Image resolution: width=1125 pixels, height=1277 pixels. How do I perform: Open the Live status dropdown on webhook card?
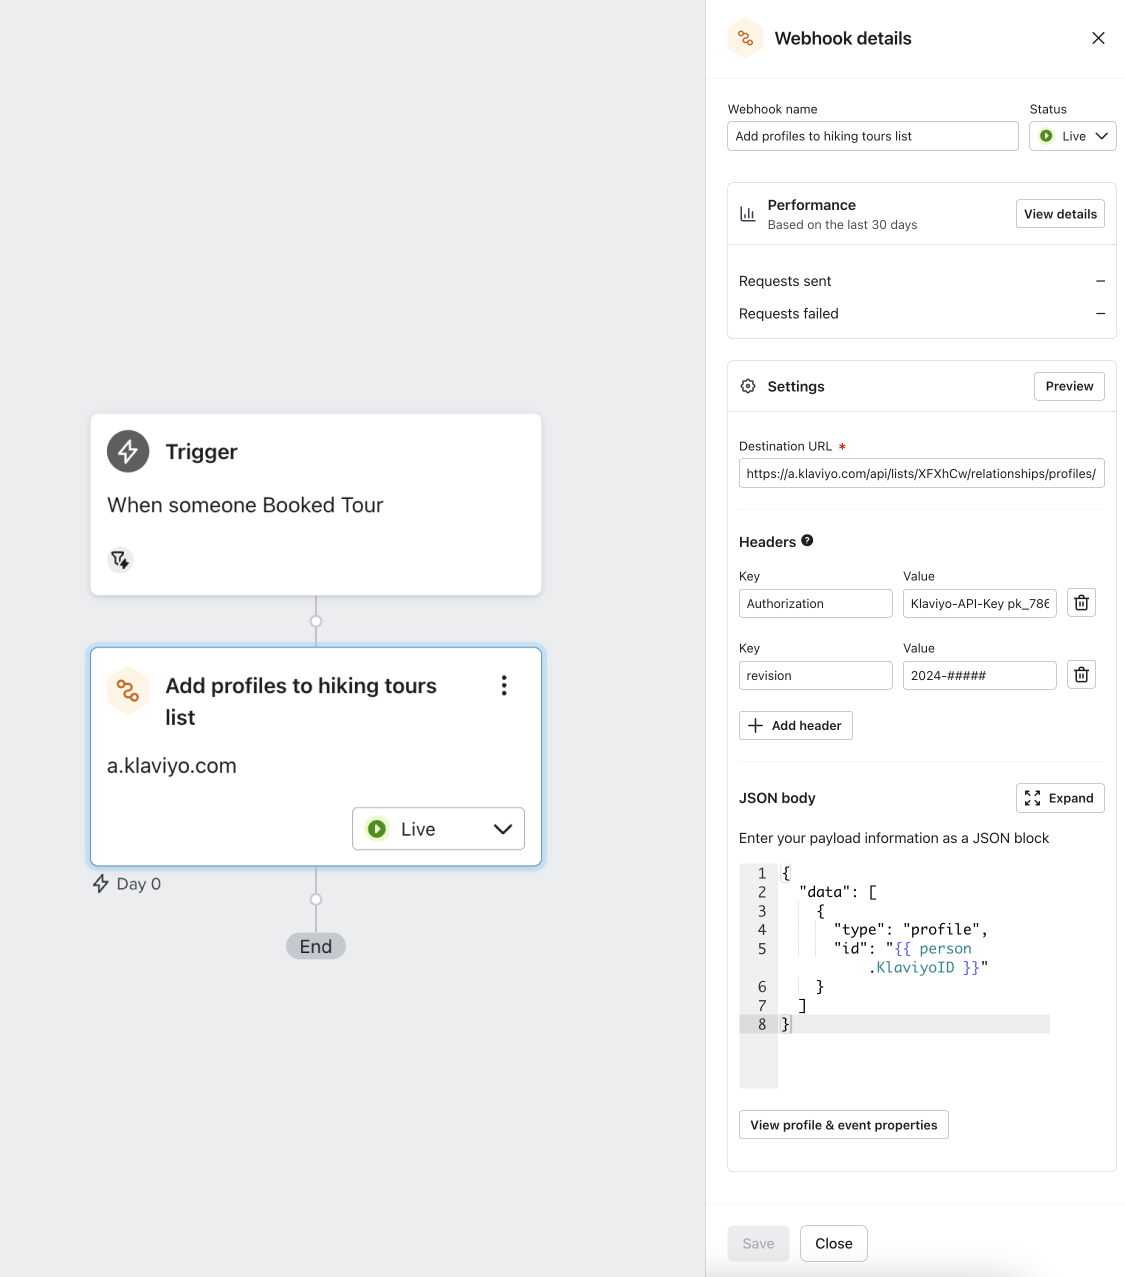438,829
